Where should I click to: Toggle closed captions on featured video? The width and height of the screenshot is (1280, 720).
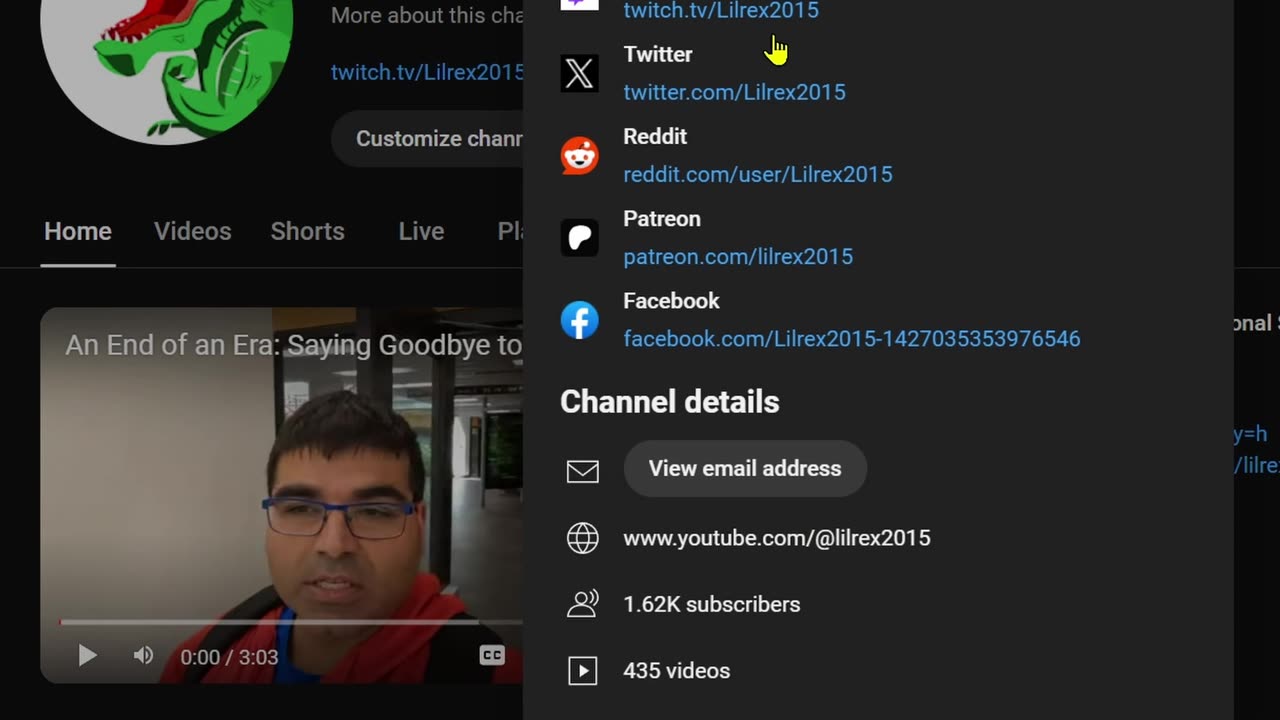(492, 656)
